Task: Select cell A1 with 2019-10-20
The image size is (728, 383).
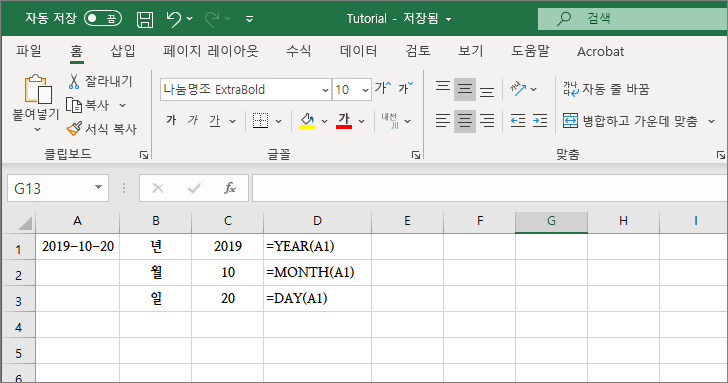Action: point(78,247)
